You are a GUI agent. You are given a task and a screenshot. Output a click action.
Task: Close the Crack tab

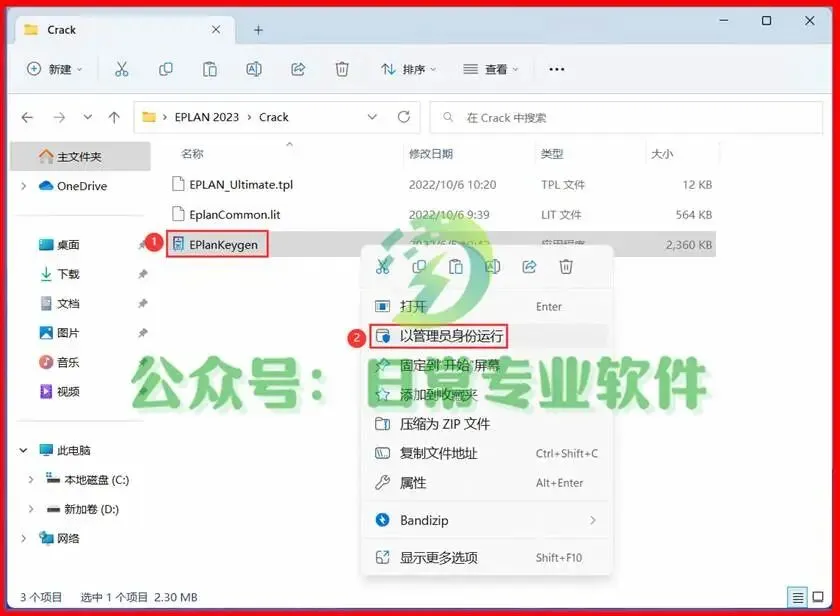point(216,29)
